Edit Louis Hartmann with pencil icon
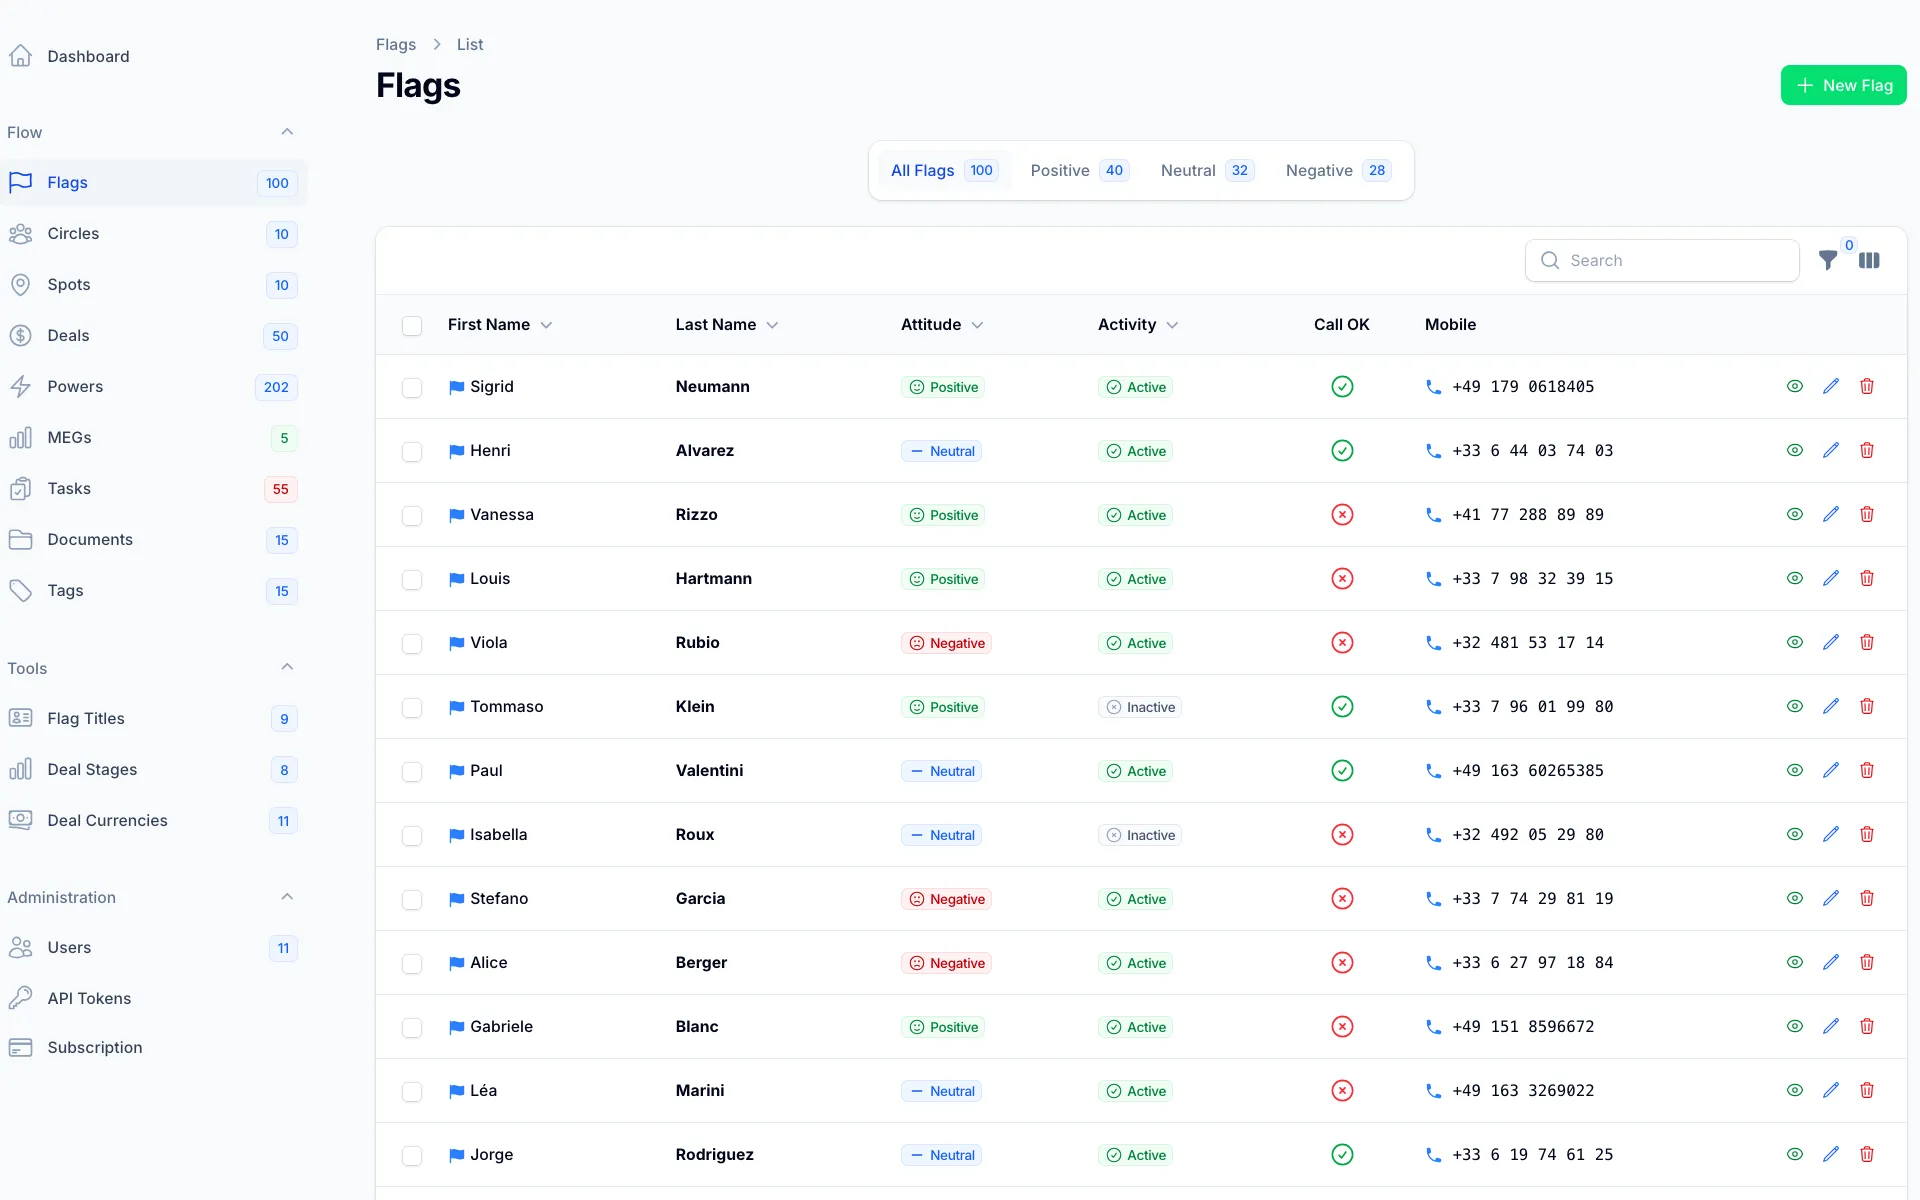 [x=1831, y=578]
